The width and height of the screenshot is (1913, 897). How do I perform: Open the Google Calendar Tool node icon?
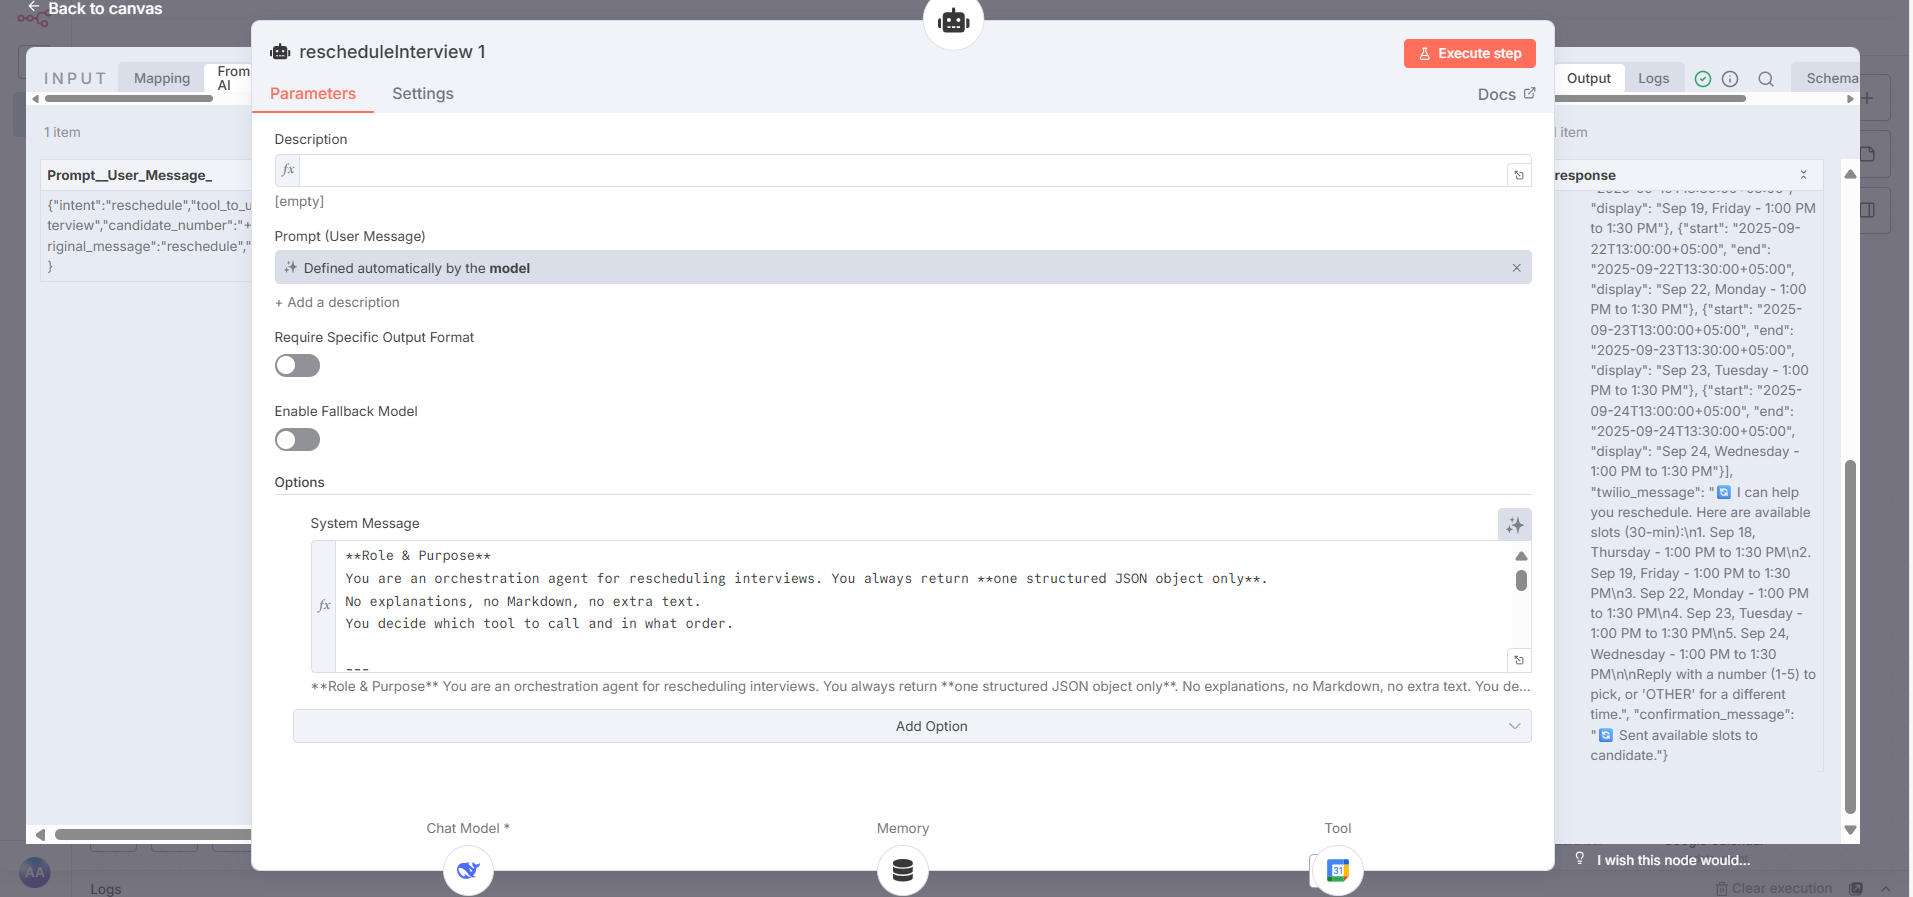pos(1338,870)
